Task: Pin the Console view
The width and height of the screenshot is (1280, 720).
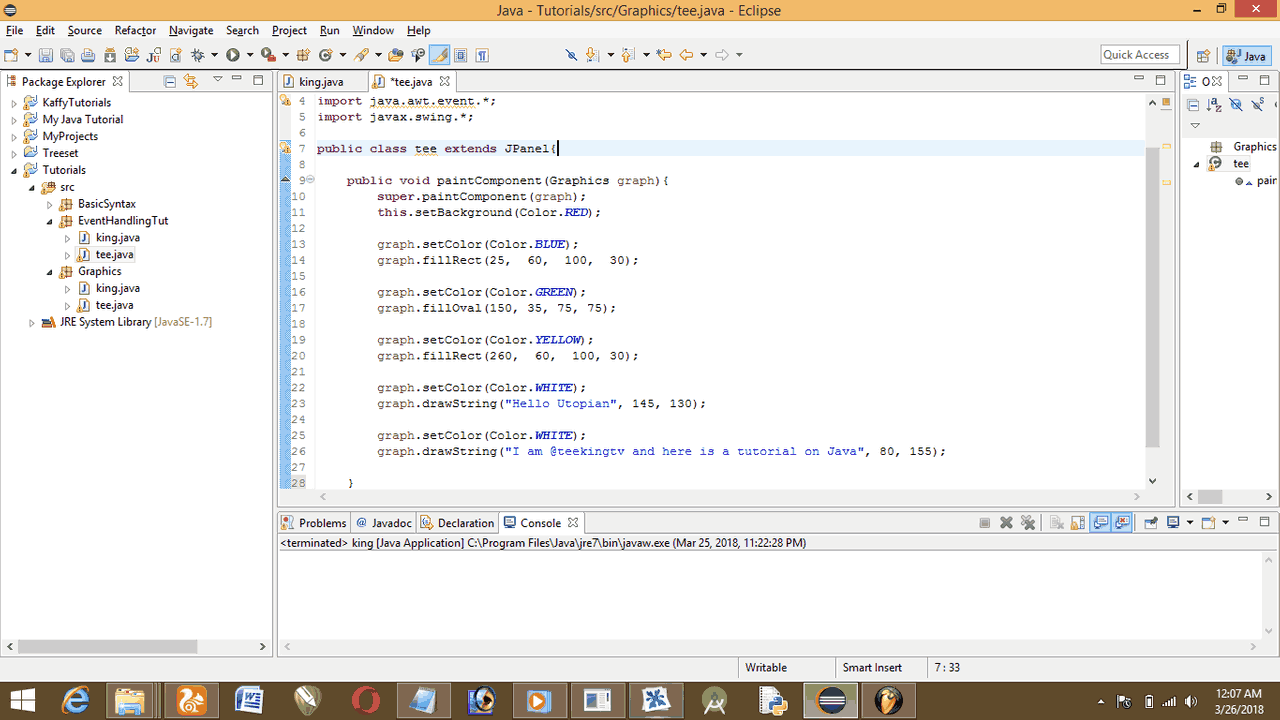Action: tap(1150, 523)
